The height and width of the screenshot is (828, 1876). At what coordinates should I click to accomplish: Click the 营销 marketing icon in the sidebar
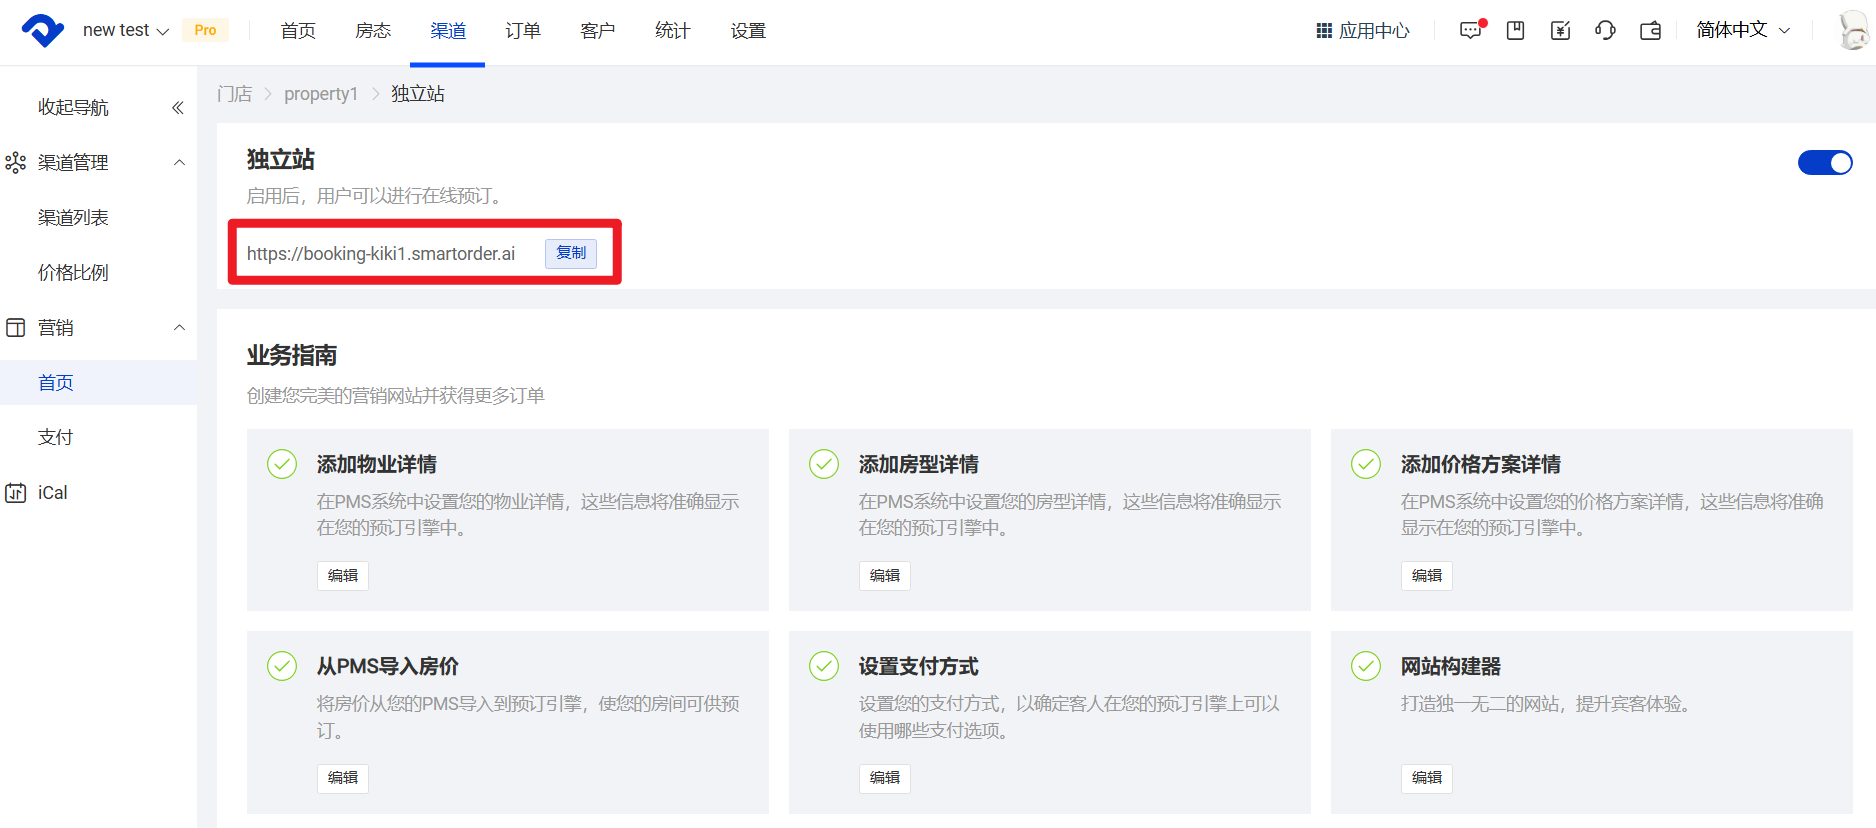click(16, 327)
